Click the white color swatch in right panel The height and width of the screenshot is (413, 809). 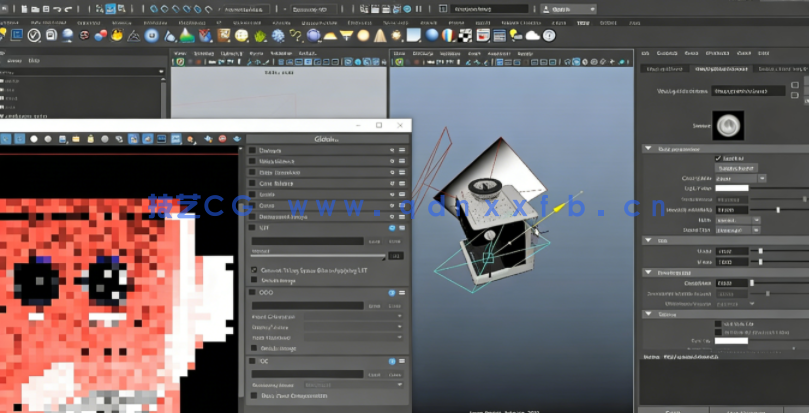732,188
